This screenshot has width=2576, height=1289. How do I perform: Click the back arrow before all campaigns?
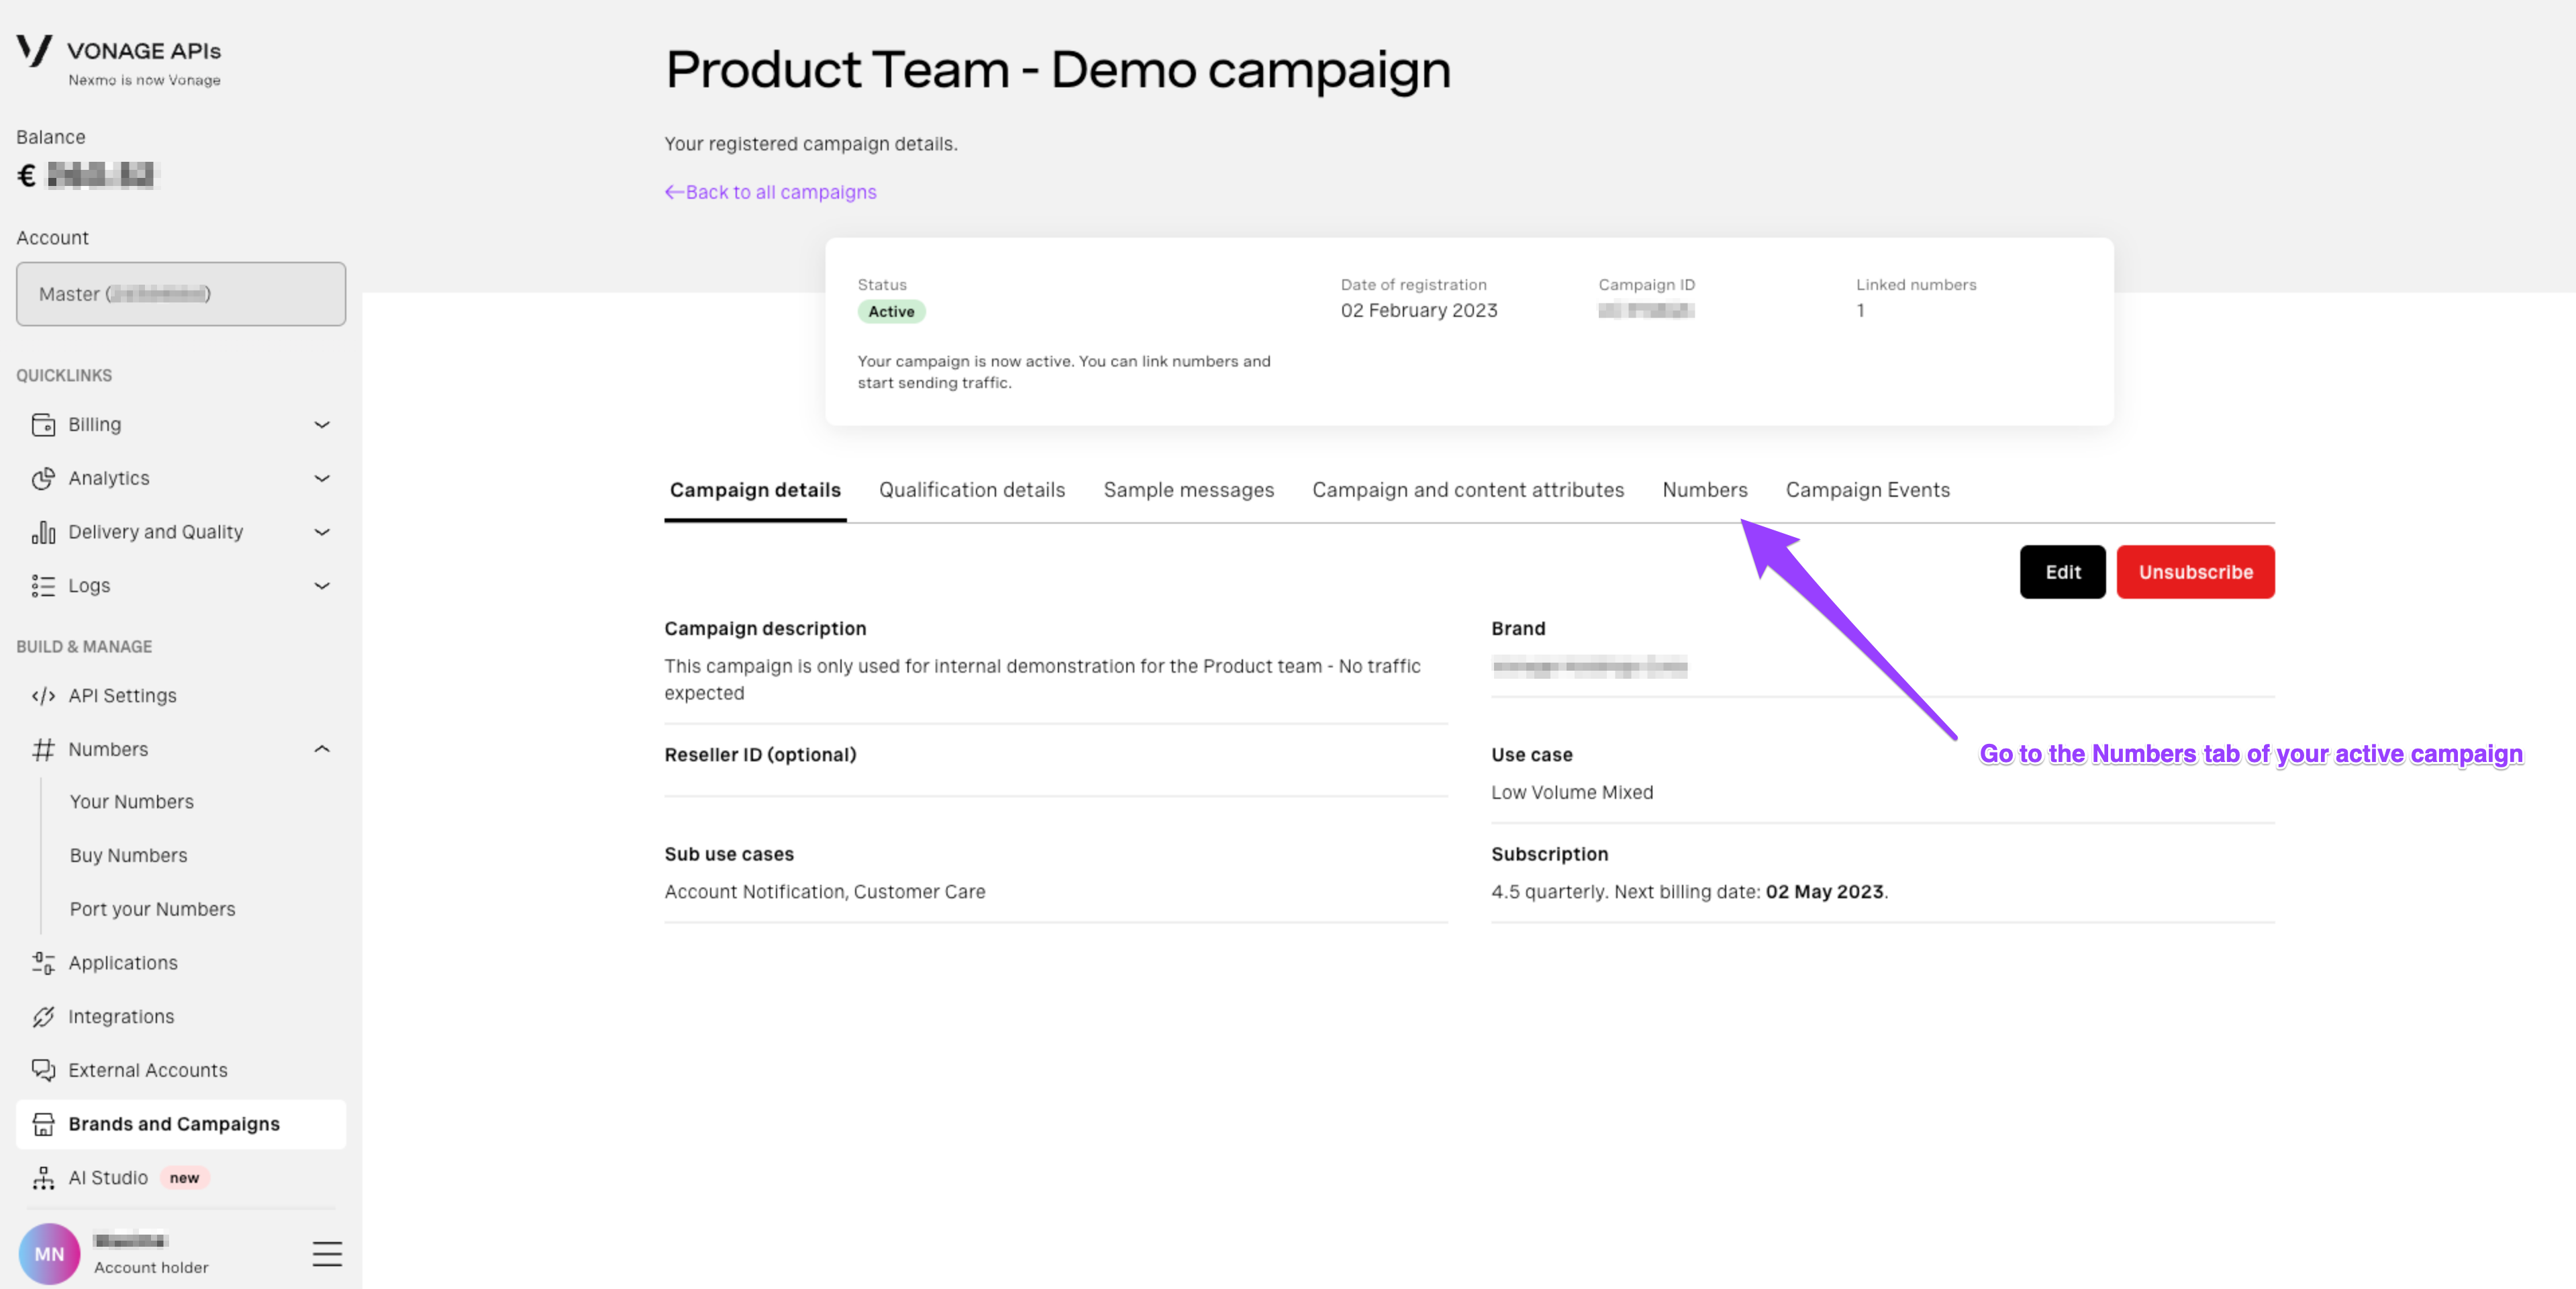coord(674,192)
